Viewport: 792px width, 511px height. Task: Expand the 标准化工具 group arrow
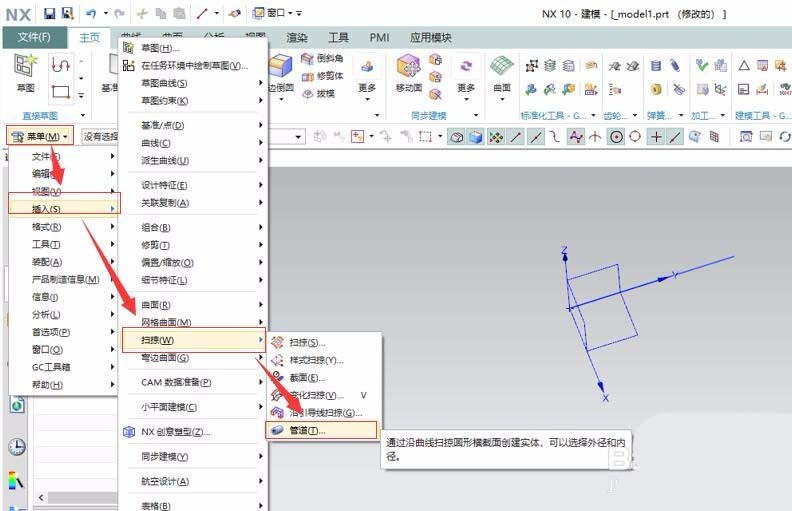(593, 116)
